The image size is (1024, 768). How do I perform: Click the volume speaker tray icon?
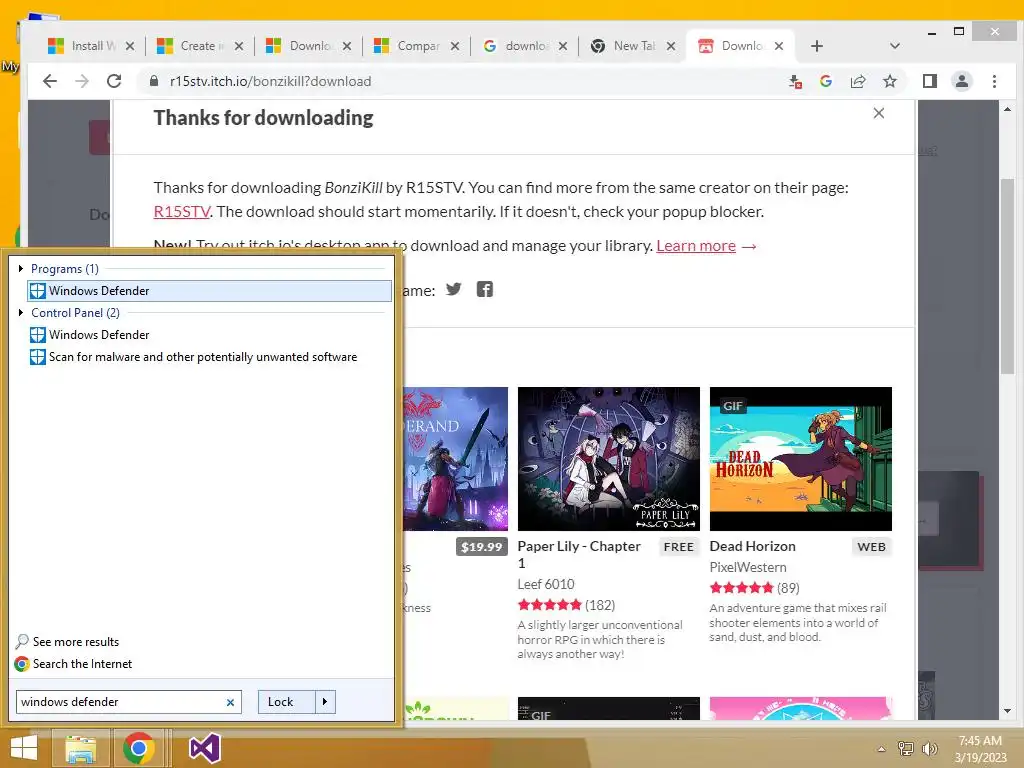929,749
